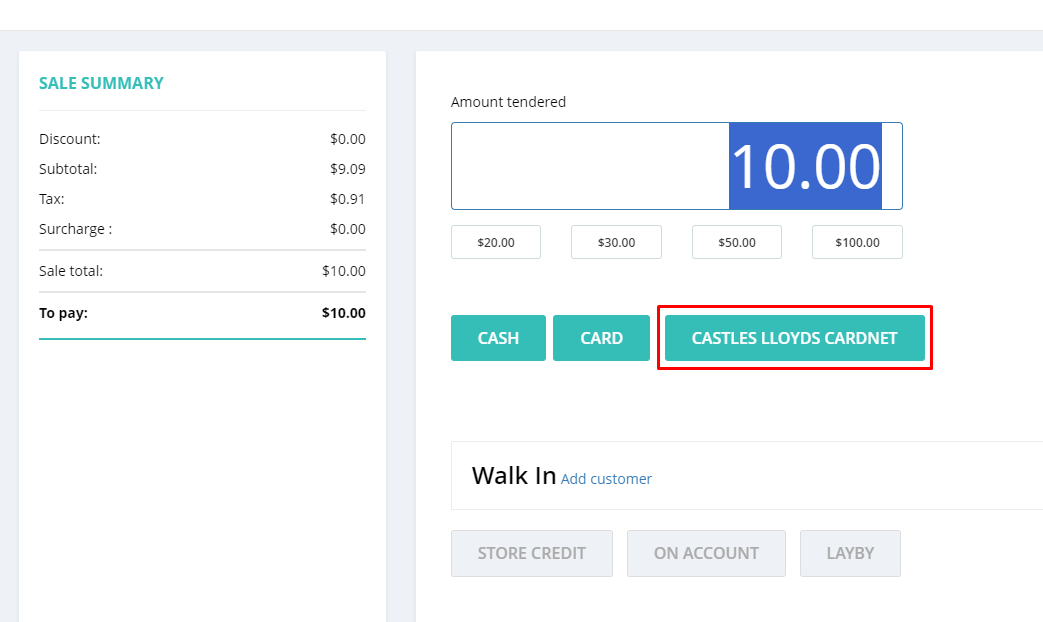Screen dimensions: 1043x622
Task: Click the Amount tendered label
Action: click(x=508, y=102)
